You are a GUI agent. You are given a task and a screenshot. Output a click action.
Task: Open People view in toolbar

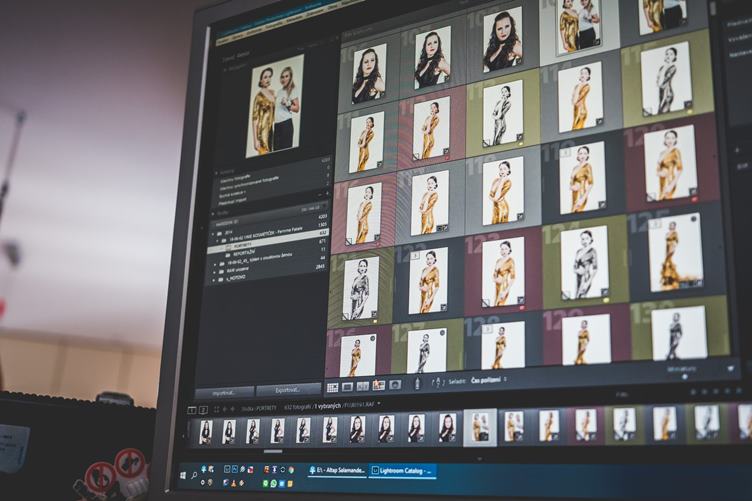pyautogui.click(x=395, y=384)
